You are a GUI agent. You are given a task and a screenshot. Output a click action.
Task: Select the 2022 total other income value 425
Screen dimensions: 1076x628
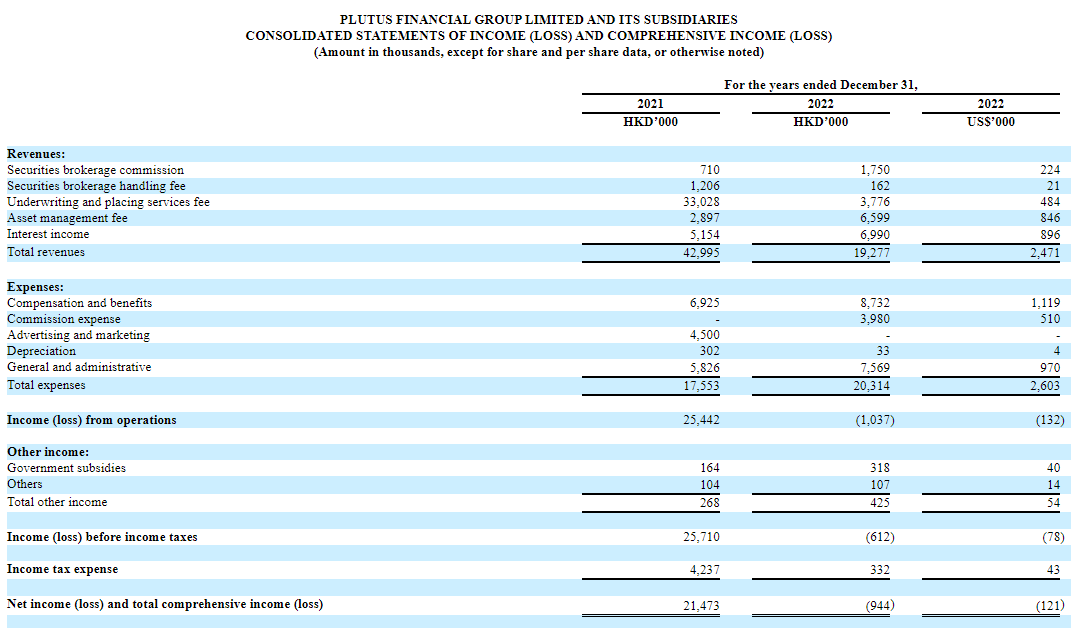[x=880, y=503]
